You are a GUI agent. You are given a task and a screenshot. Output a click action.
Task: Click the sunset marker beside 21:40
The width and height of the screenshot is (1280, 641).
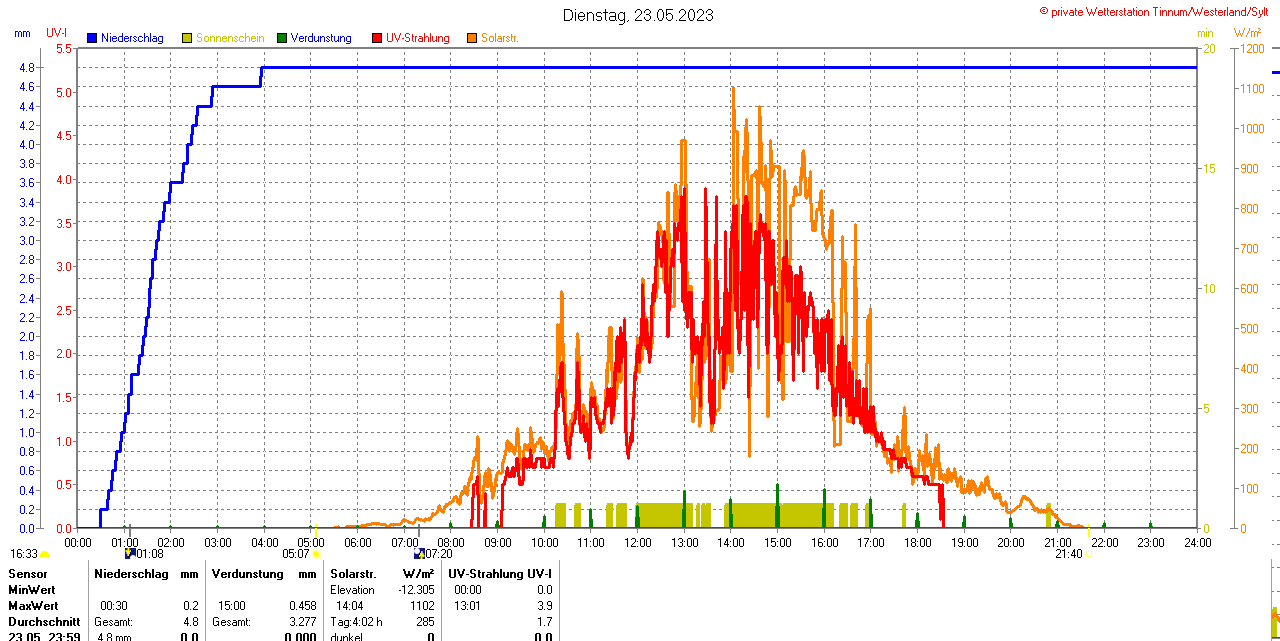click(x=1088, y=553)
